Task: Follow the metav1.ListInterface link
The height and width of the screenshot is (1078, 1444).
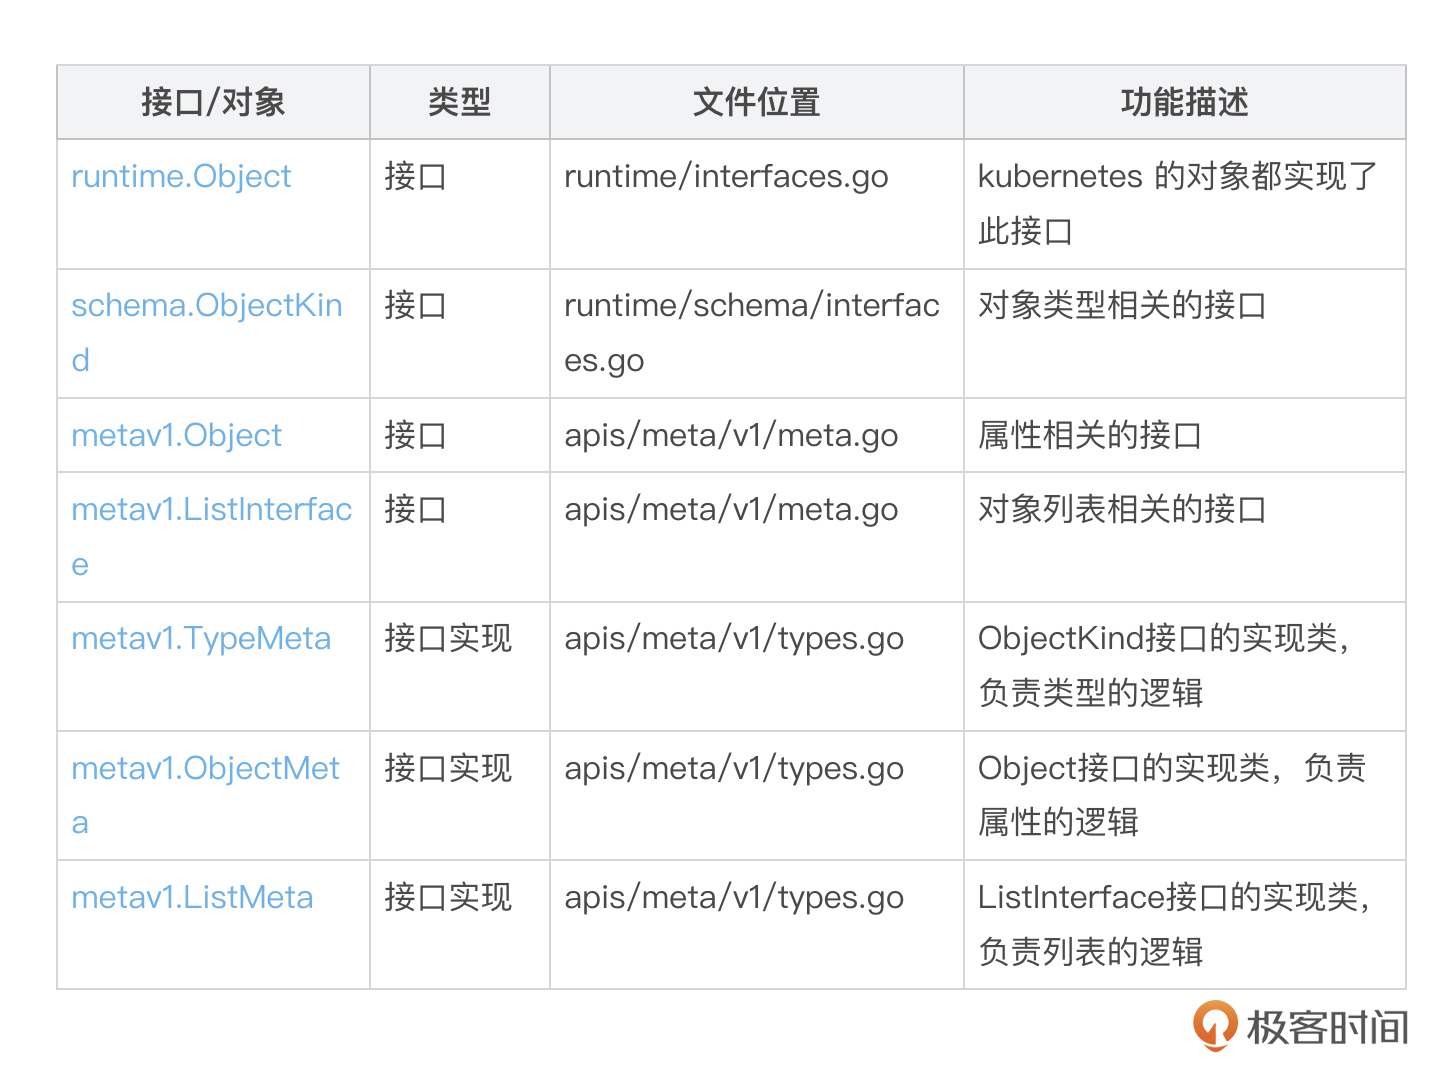Action: click(x=211, y=510)
